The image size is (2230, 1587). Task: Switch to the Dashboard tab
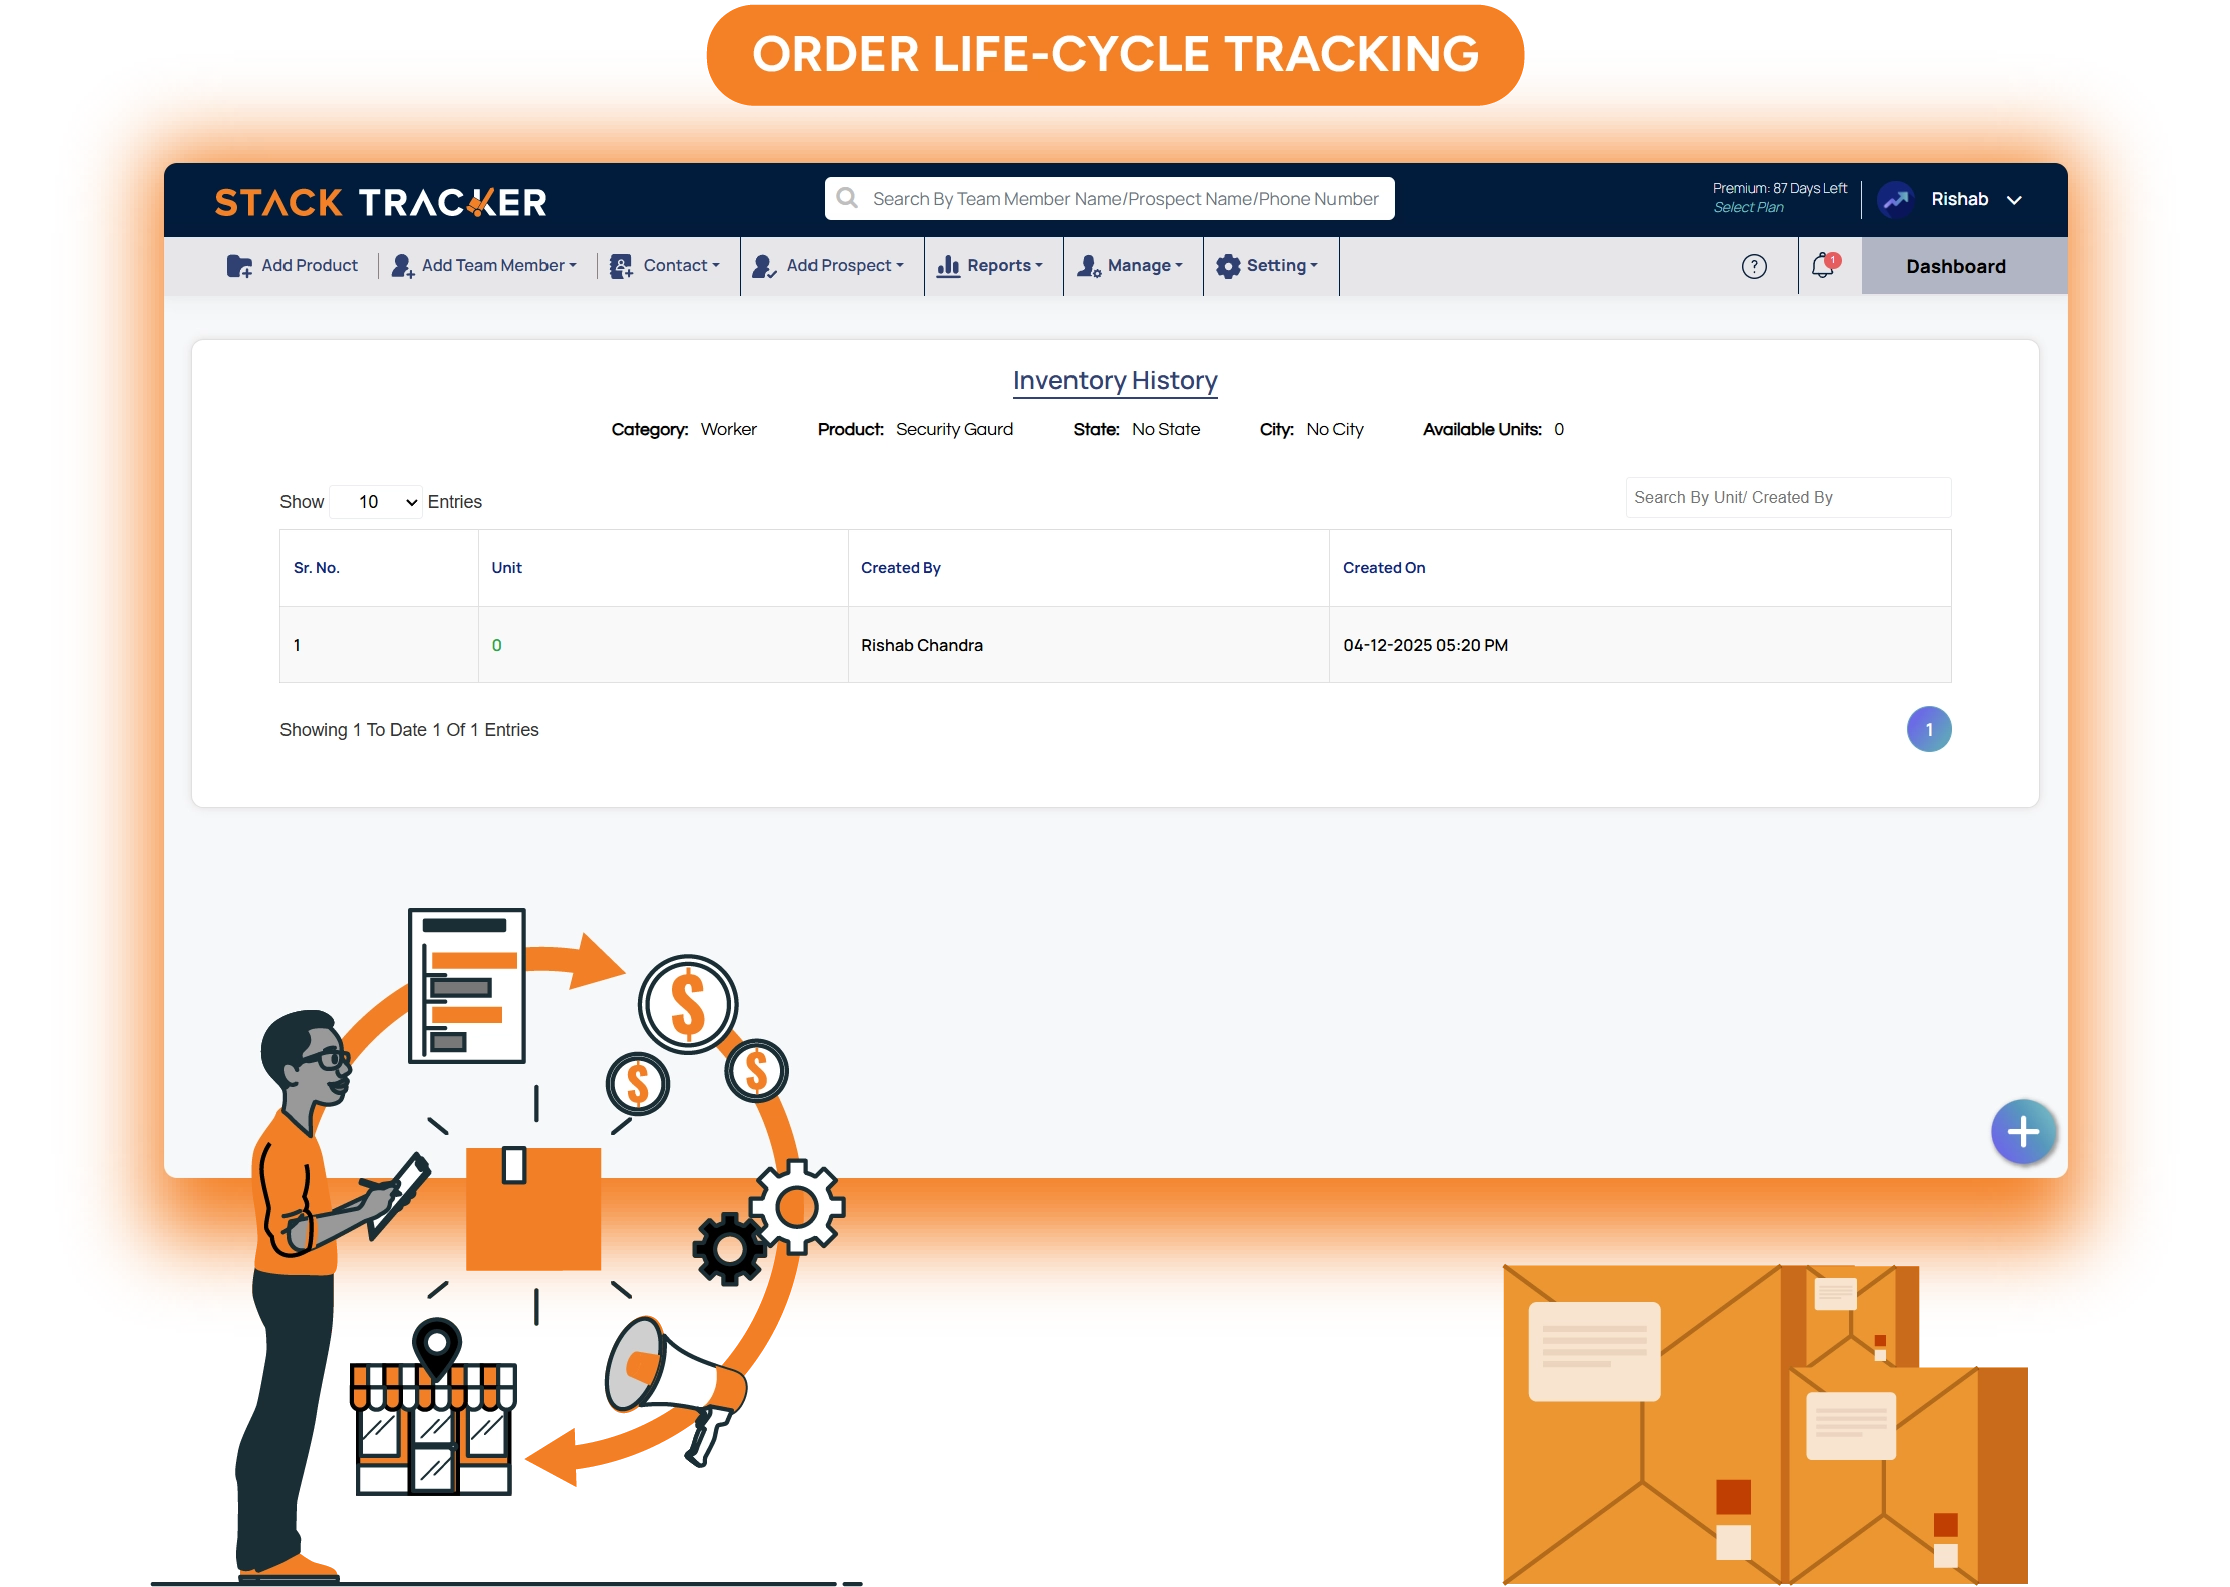(1954, 266)
